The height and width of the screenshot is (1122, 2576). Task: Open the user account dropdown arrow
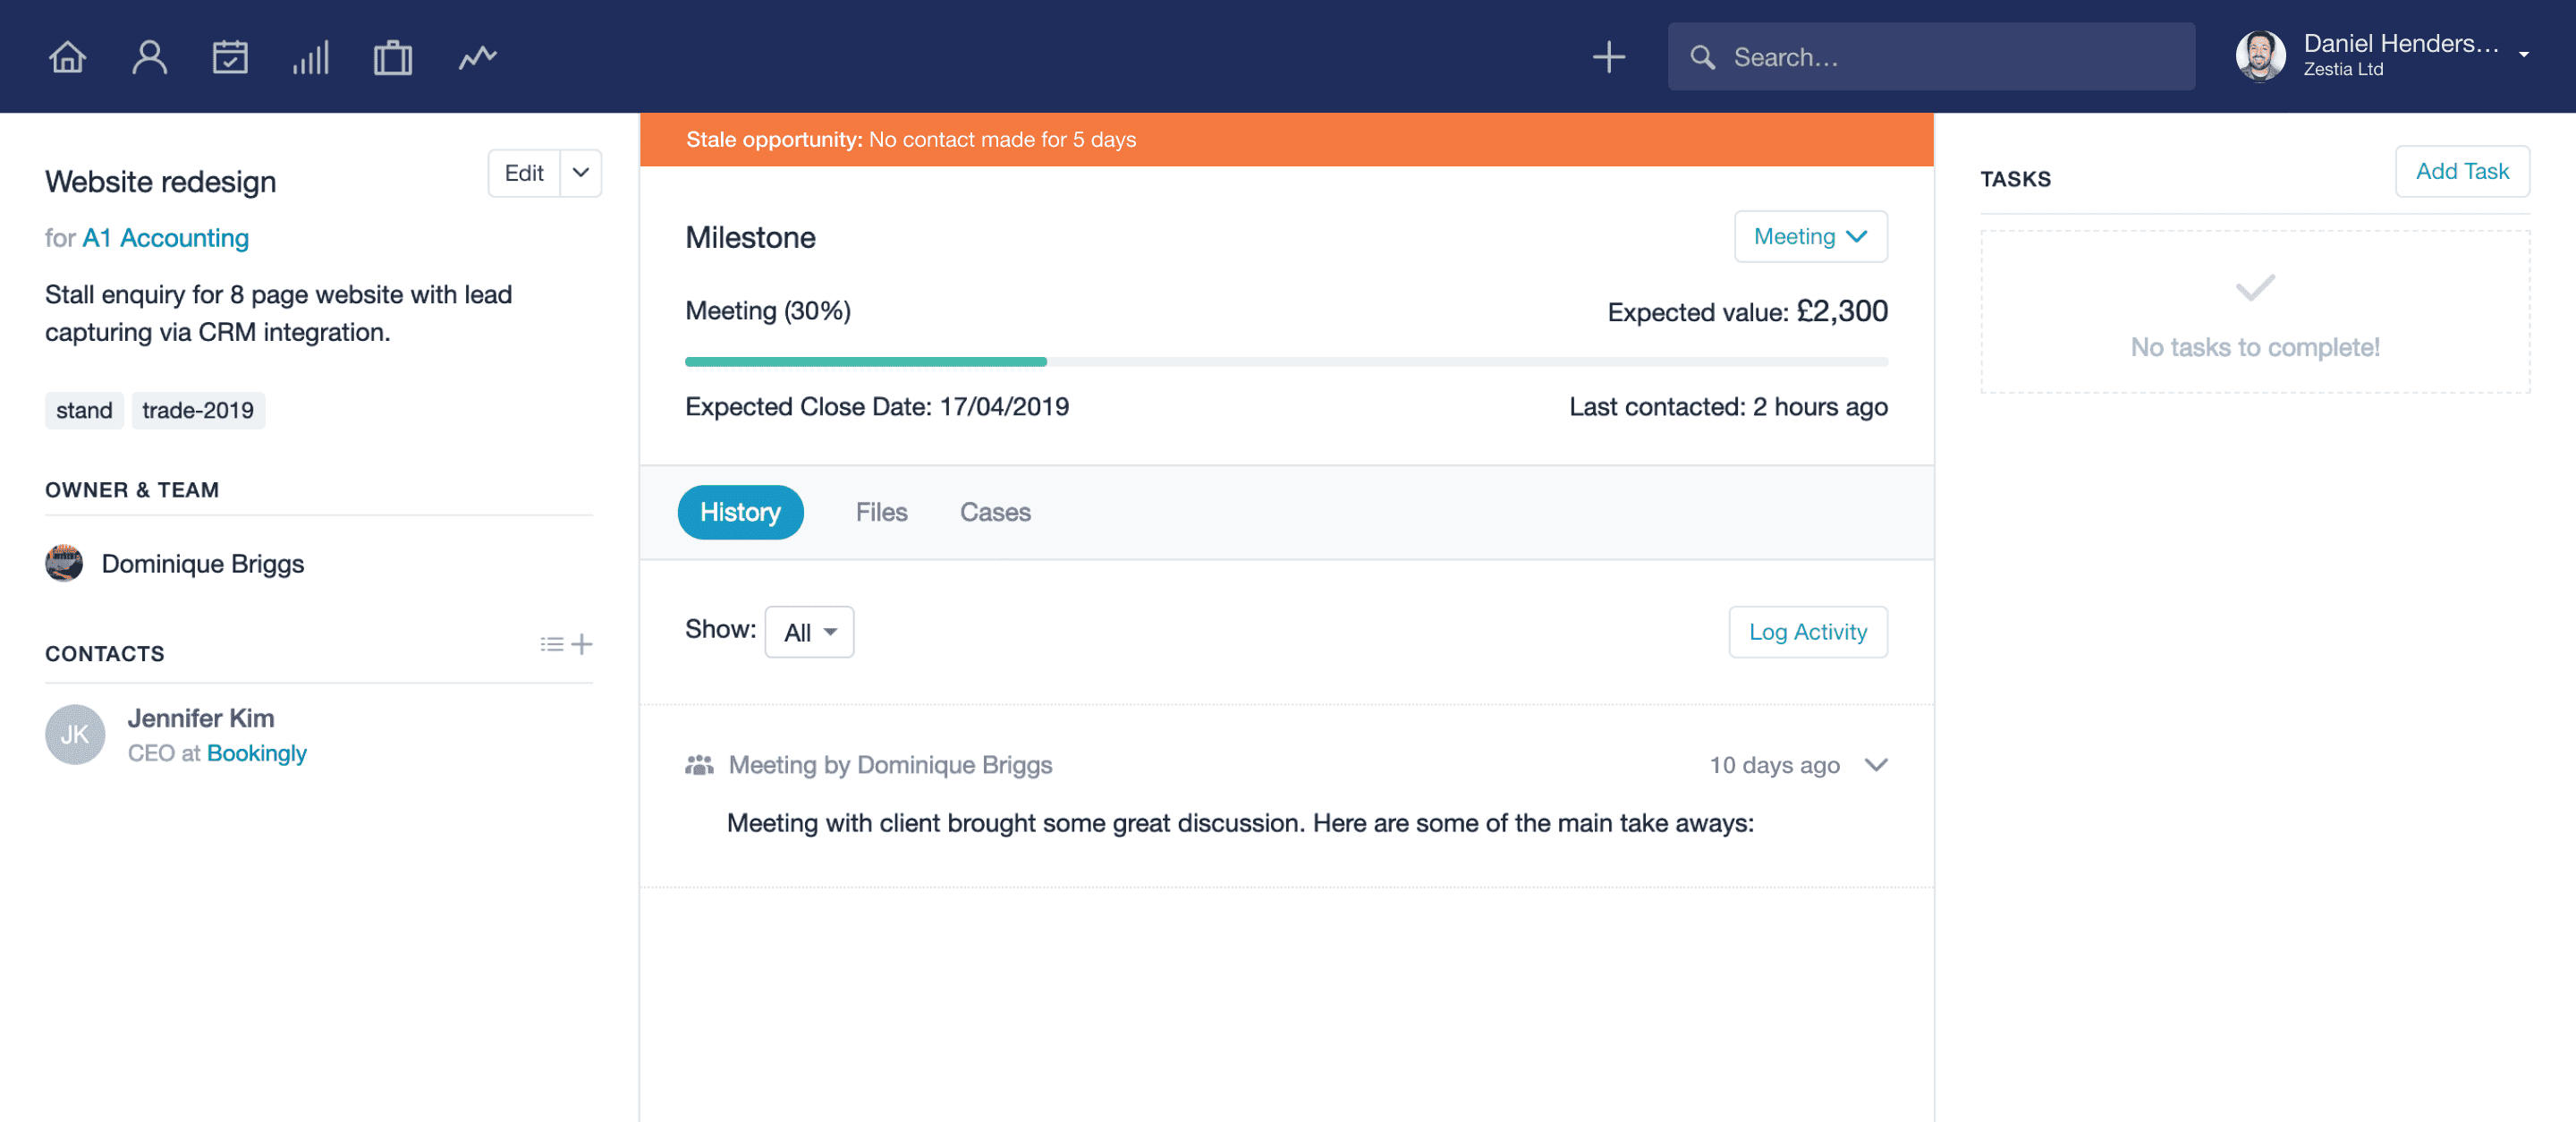2524,56
